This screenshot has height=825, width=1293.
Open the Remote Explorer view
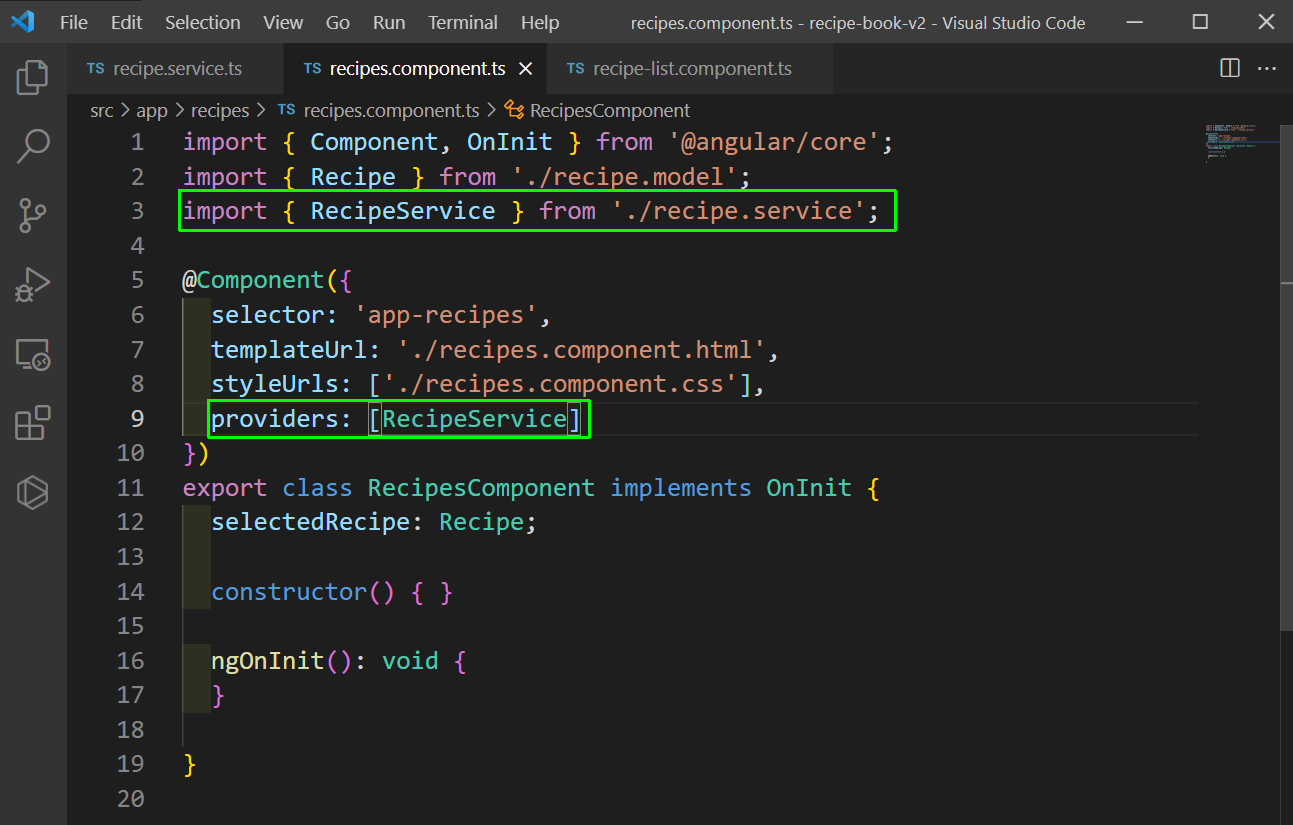33,354
